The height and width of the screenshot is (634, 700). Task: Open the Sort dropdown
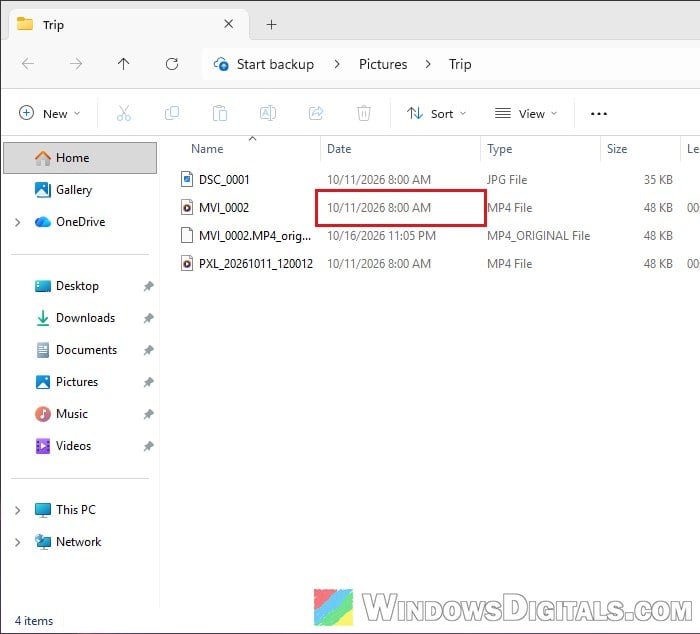pos(436,113)
